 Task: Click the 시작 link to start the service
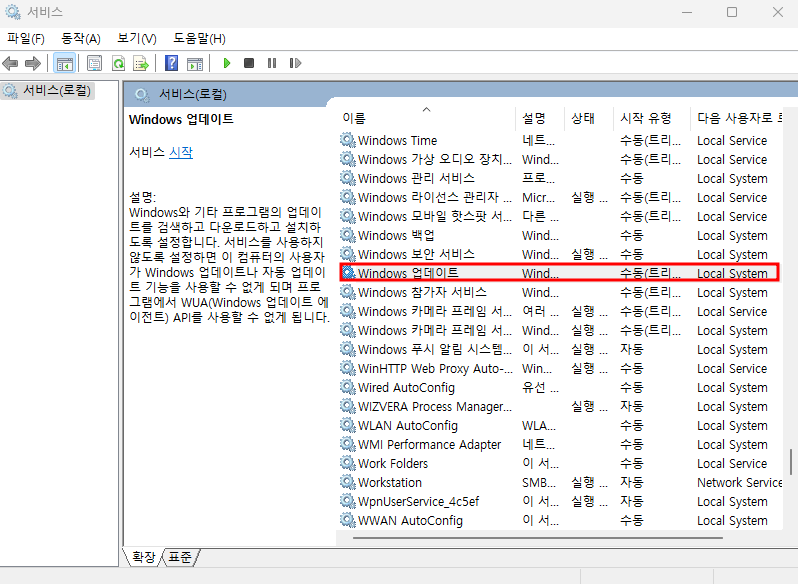click(x=181, y=152)
